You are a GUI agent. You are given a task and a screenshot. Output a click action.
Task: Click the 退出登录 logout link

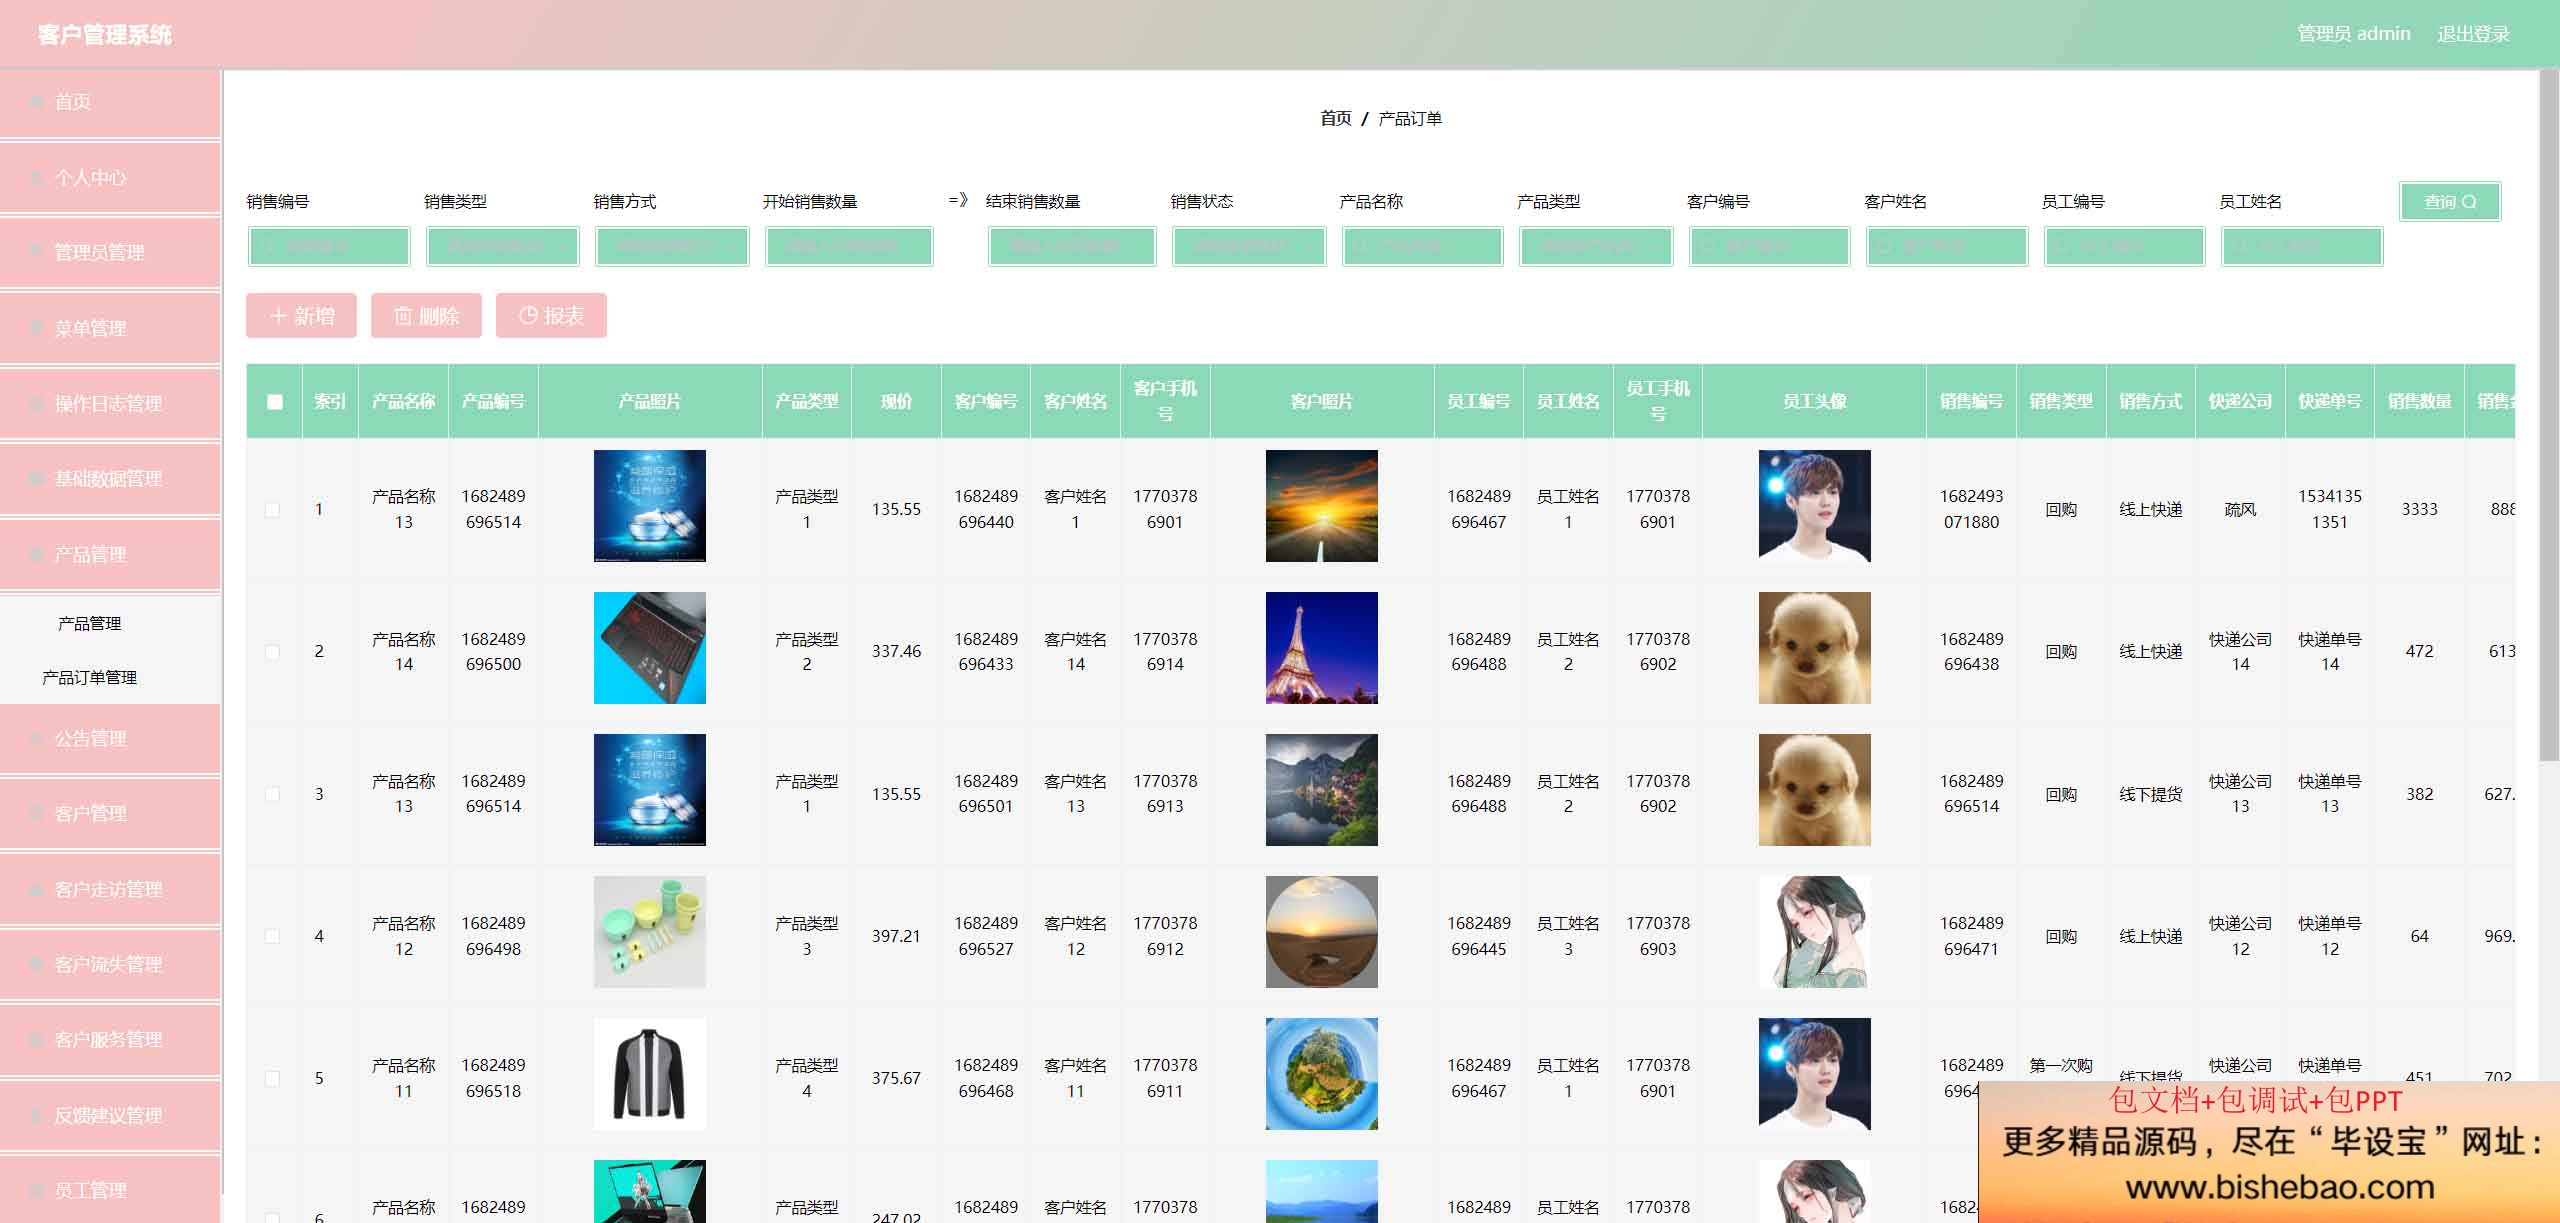pos(2473,34)
